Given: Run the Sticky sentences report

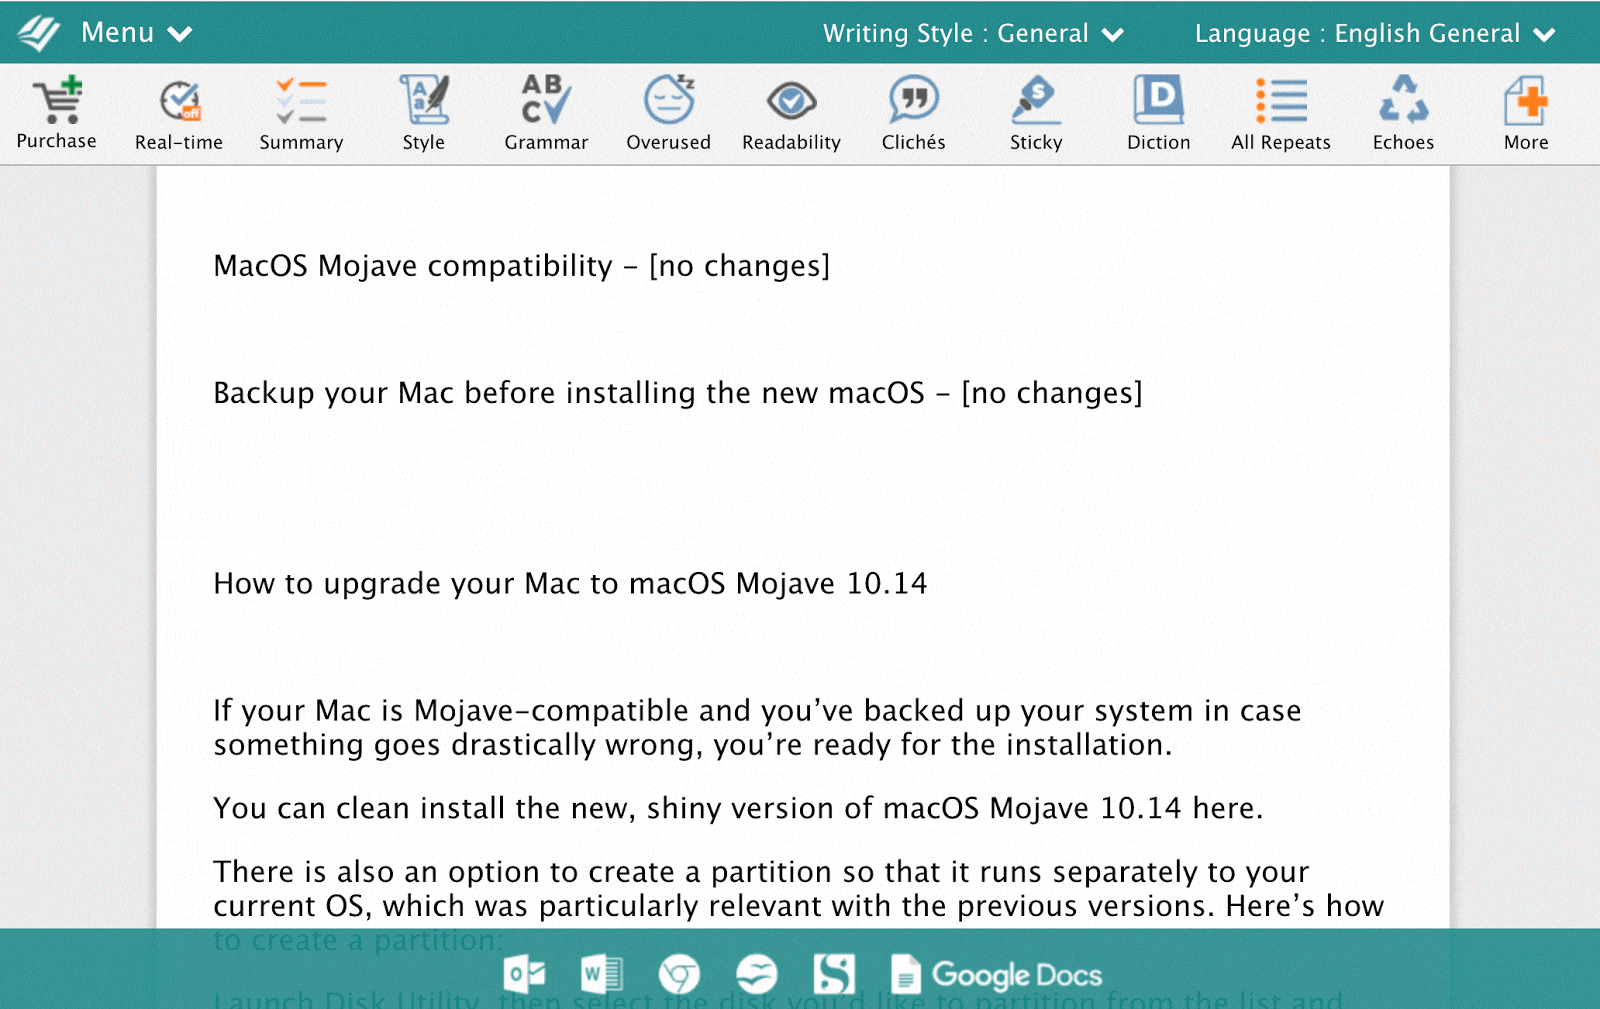Looking at the screenshot, I should click(x=1036, y=113).
